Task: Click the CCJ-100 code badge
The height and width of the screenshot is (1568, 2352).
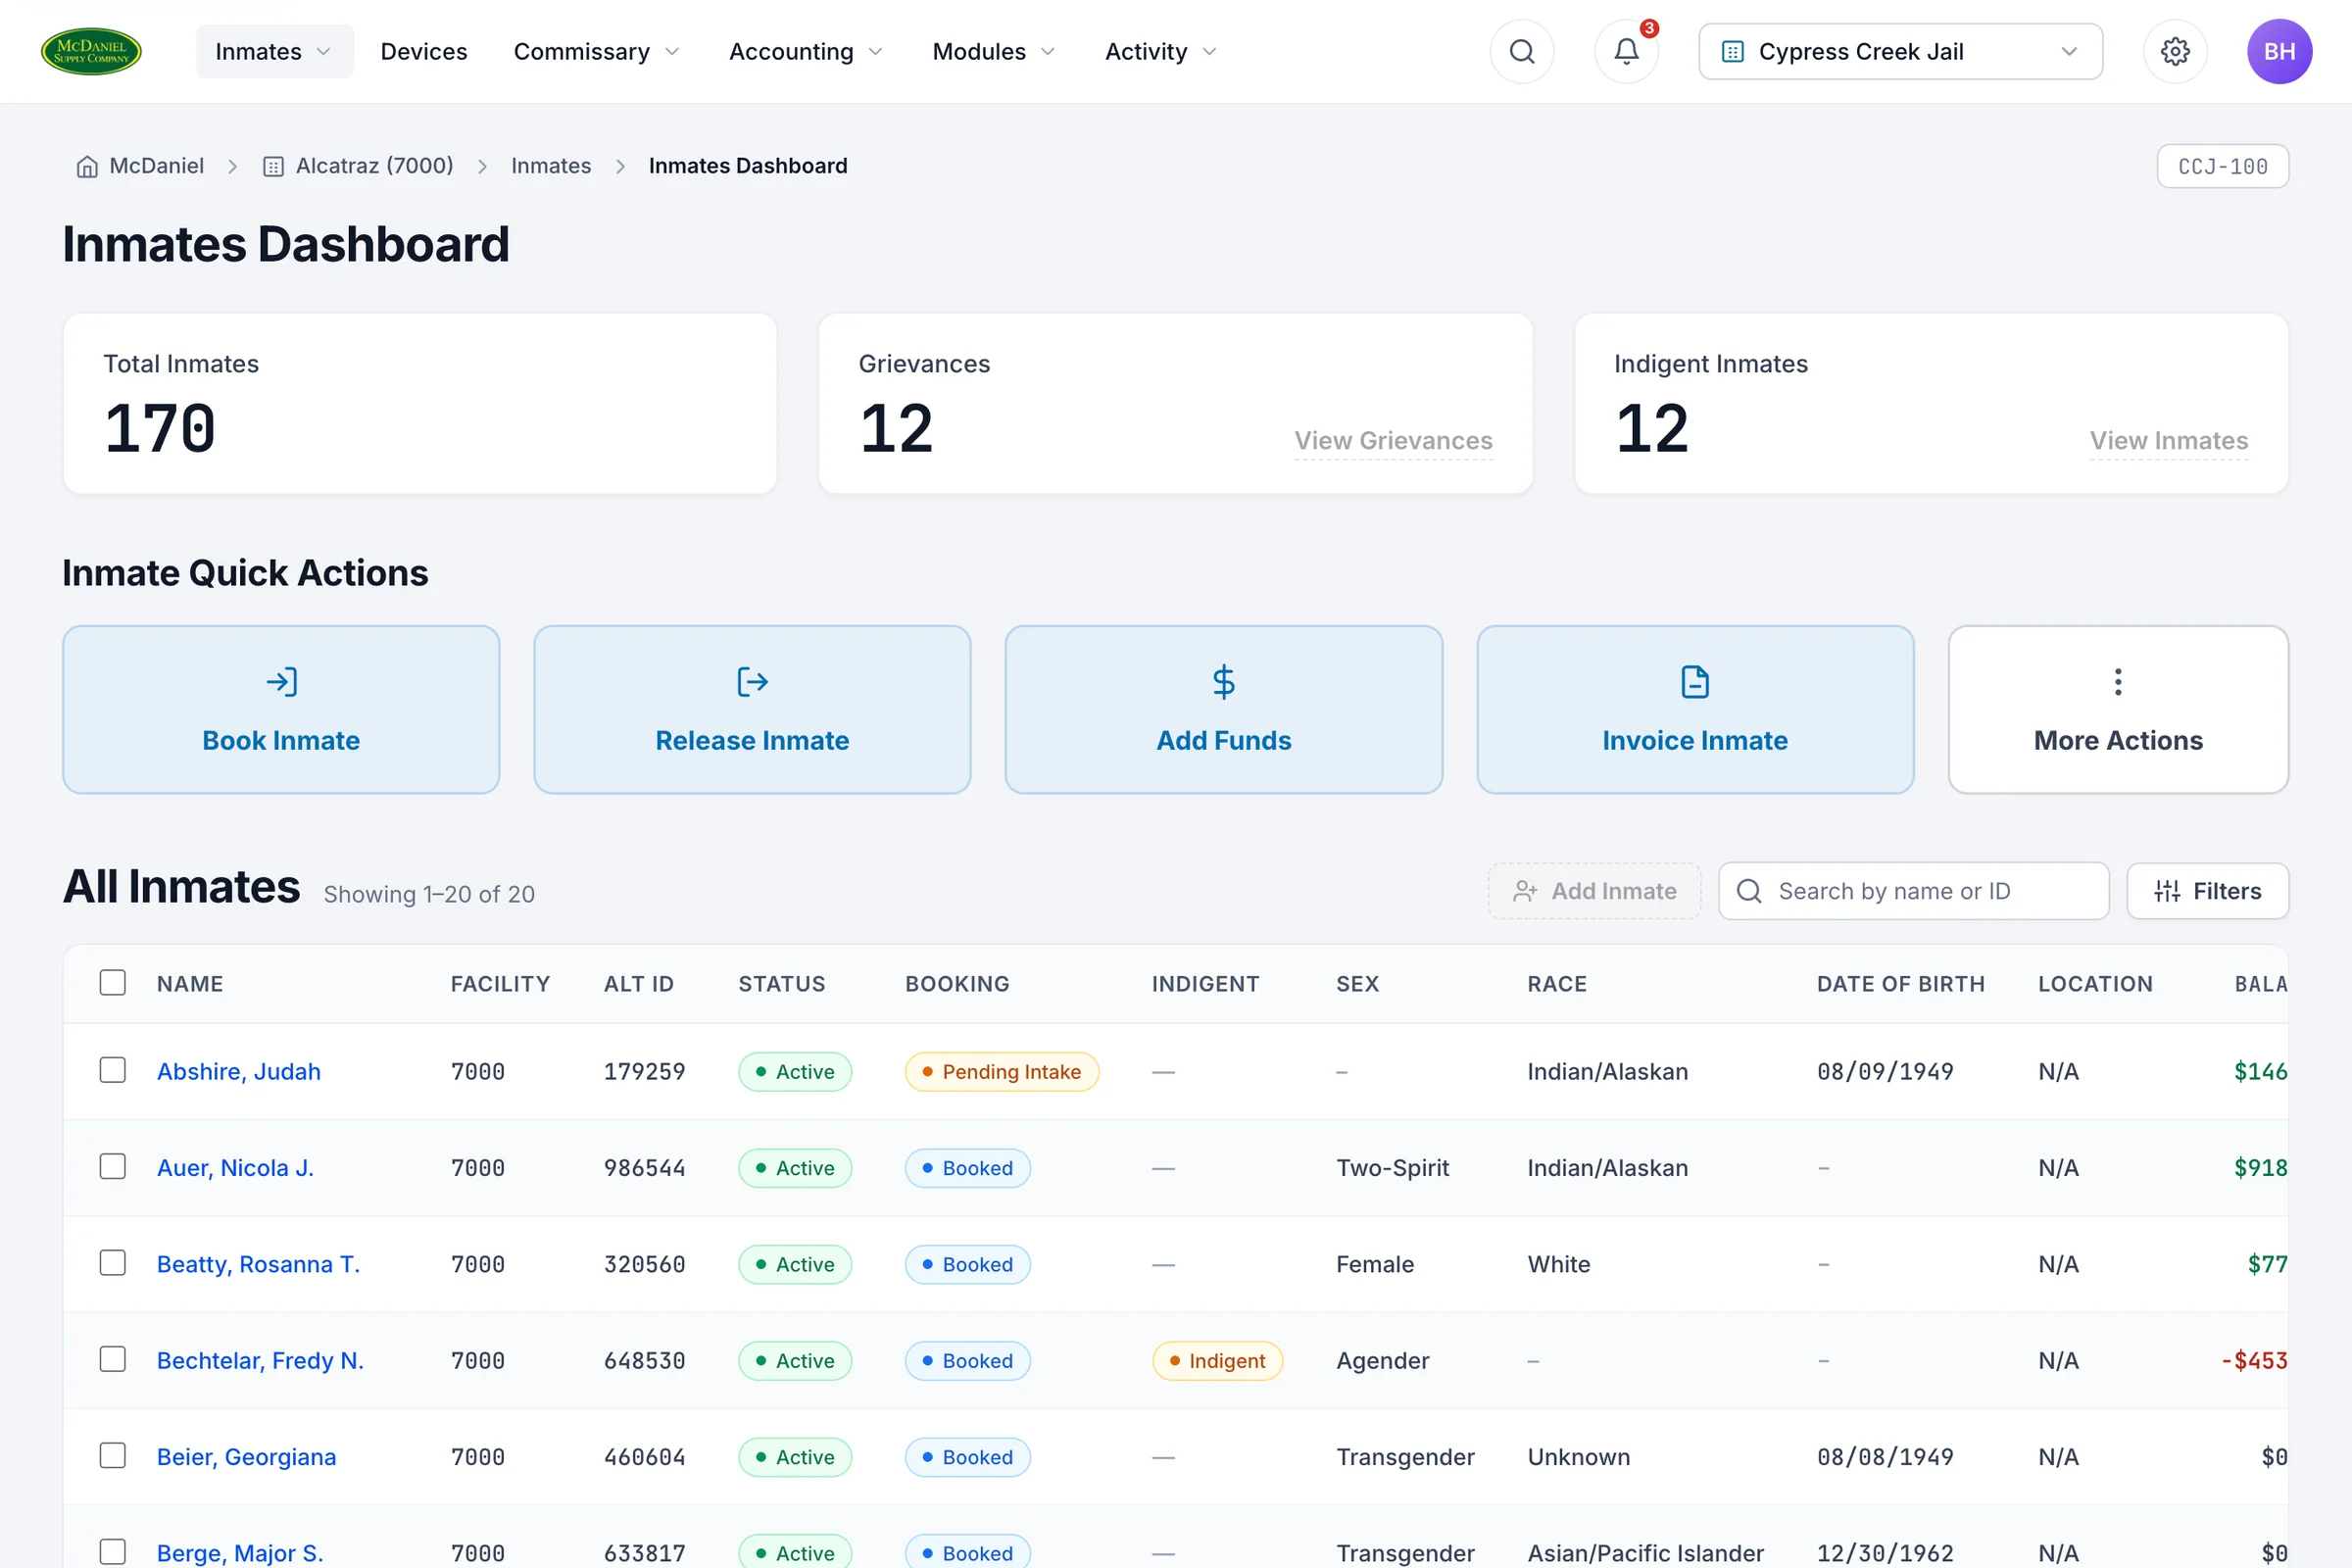Action: tap(2222, 166)
